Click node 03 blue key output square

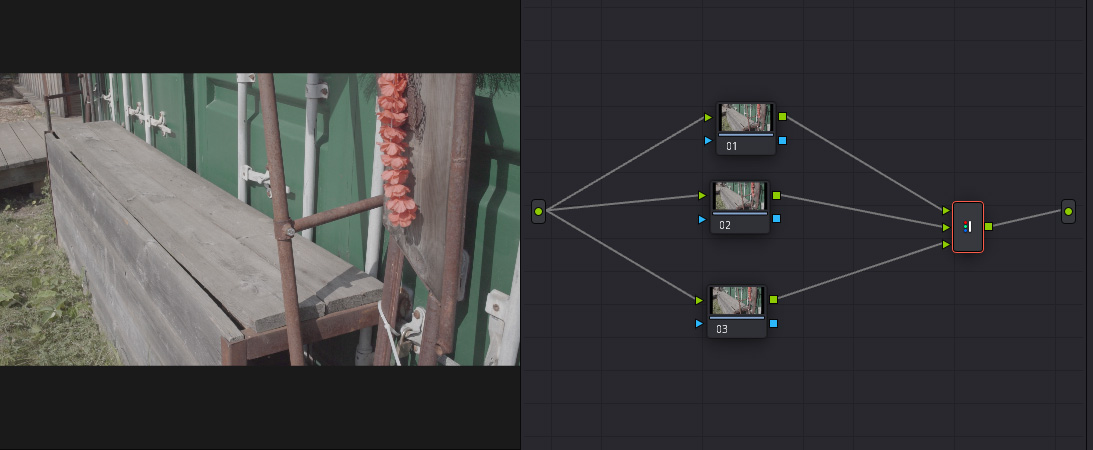[x=773, y=323]
